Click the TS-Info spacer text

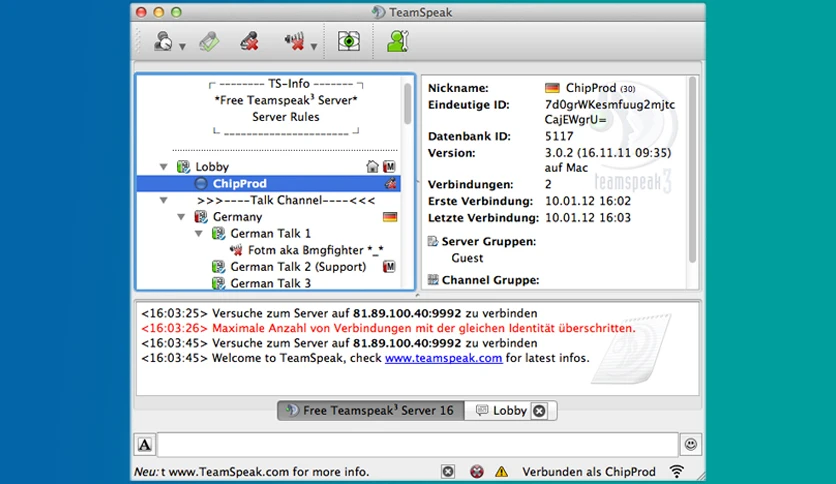pos(286,84)
